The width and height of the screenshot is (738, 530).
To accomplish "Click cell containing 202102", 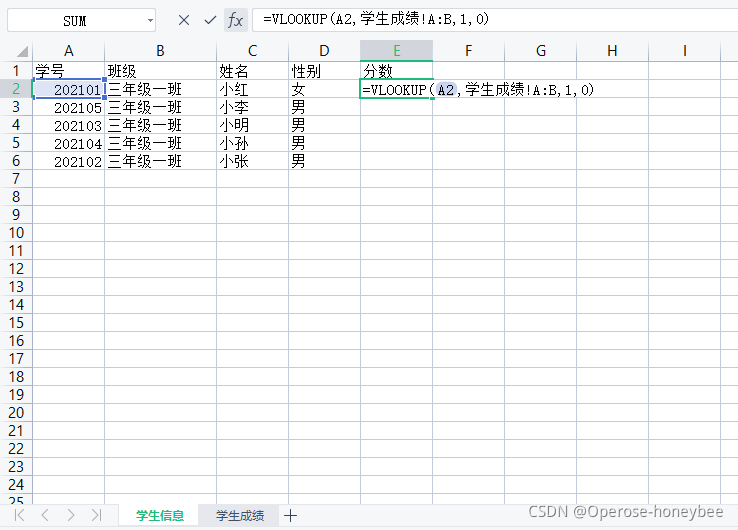I will point(69,161).
